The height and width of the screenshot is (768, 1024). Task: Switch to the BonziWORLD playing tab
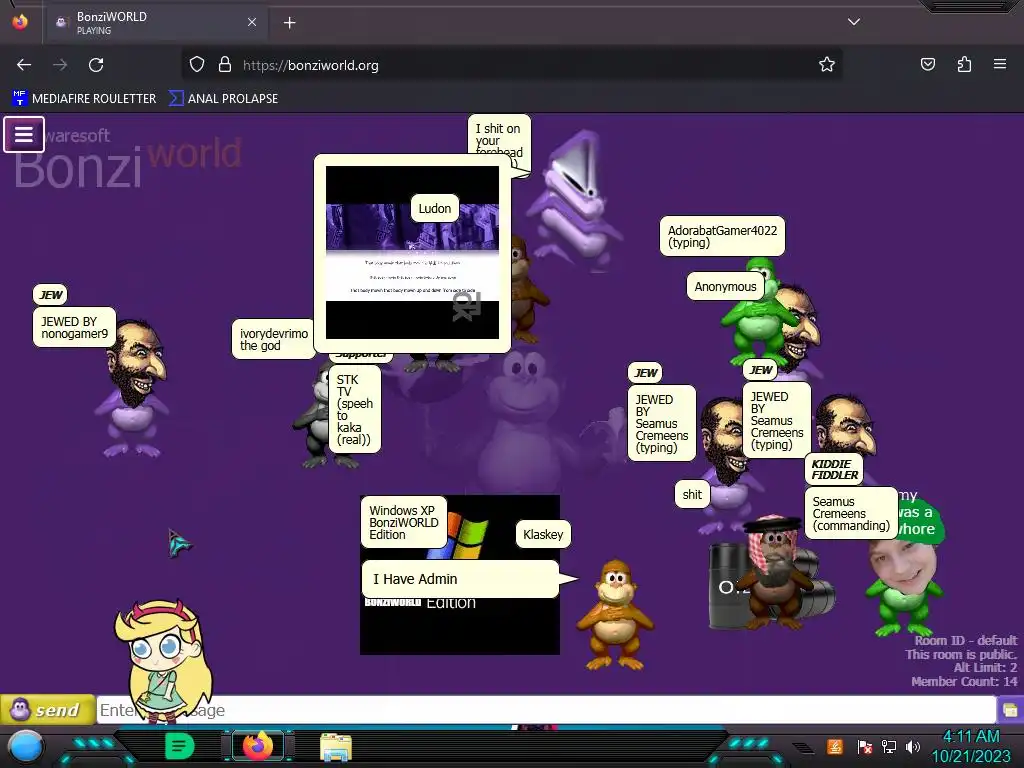155,23
